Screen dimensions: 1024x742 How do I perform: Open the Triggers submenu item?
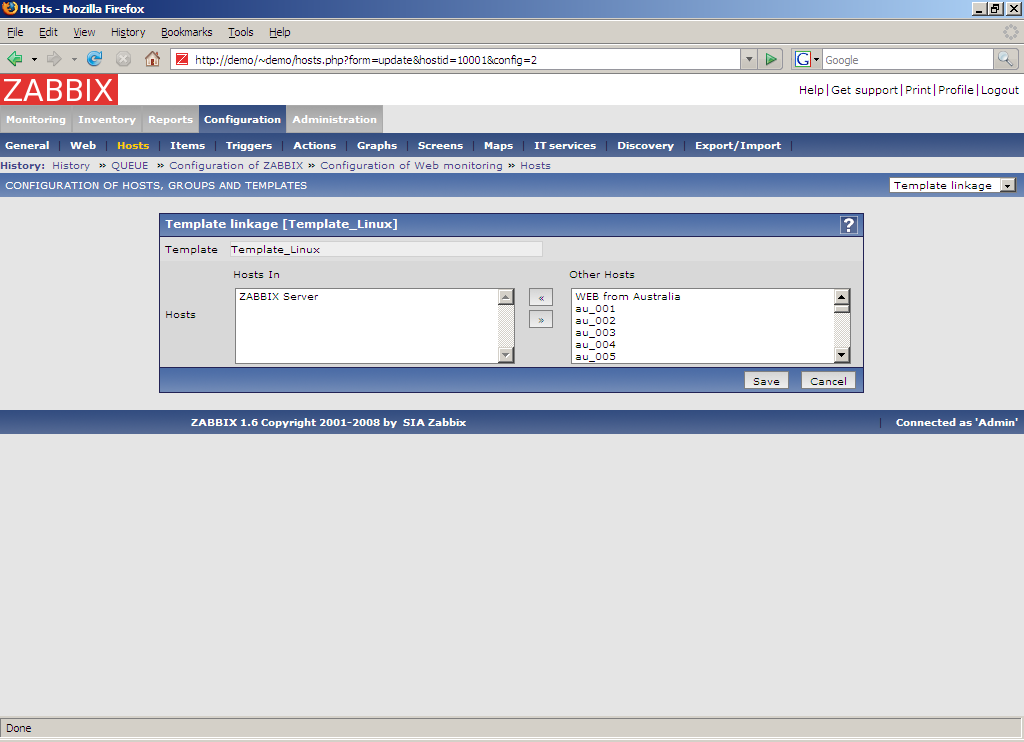249,146
